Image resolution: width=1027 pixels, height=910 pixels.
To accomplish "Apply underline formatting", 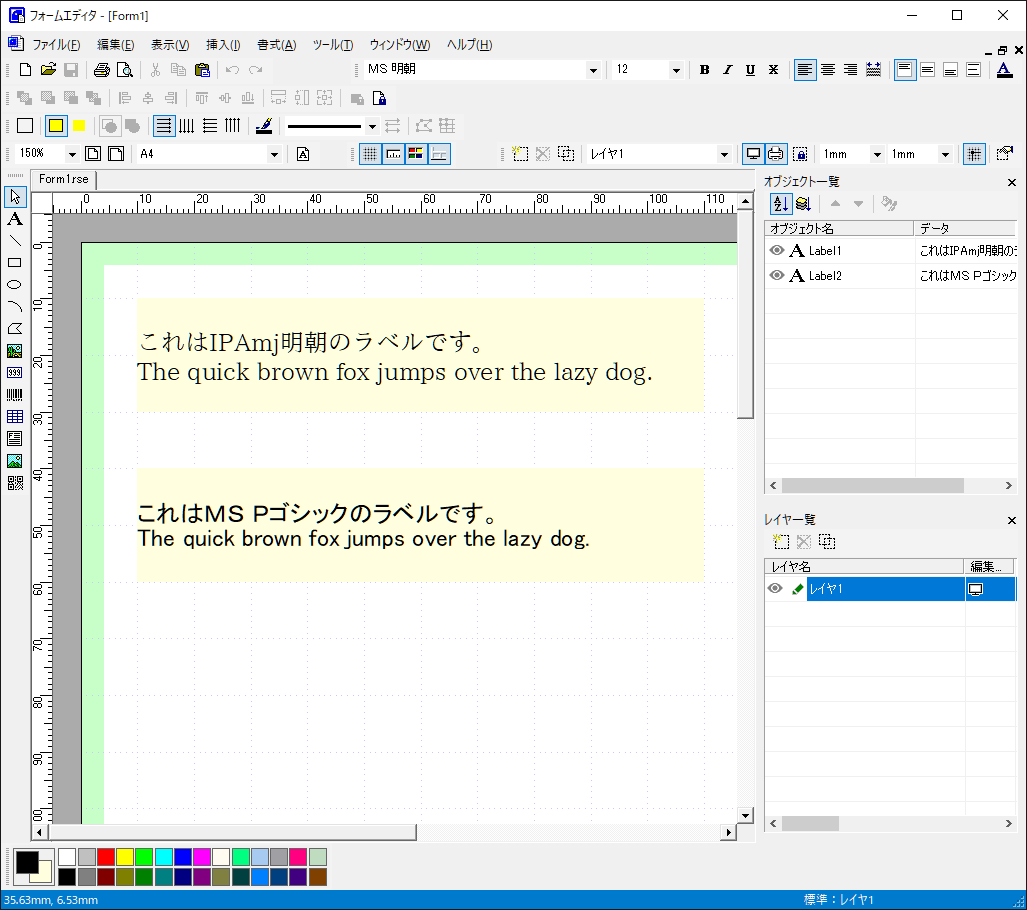I will point(750,69).
